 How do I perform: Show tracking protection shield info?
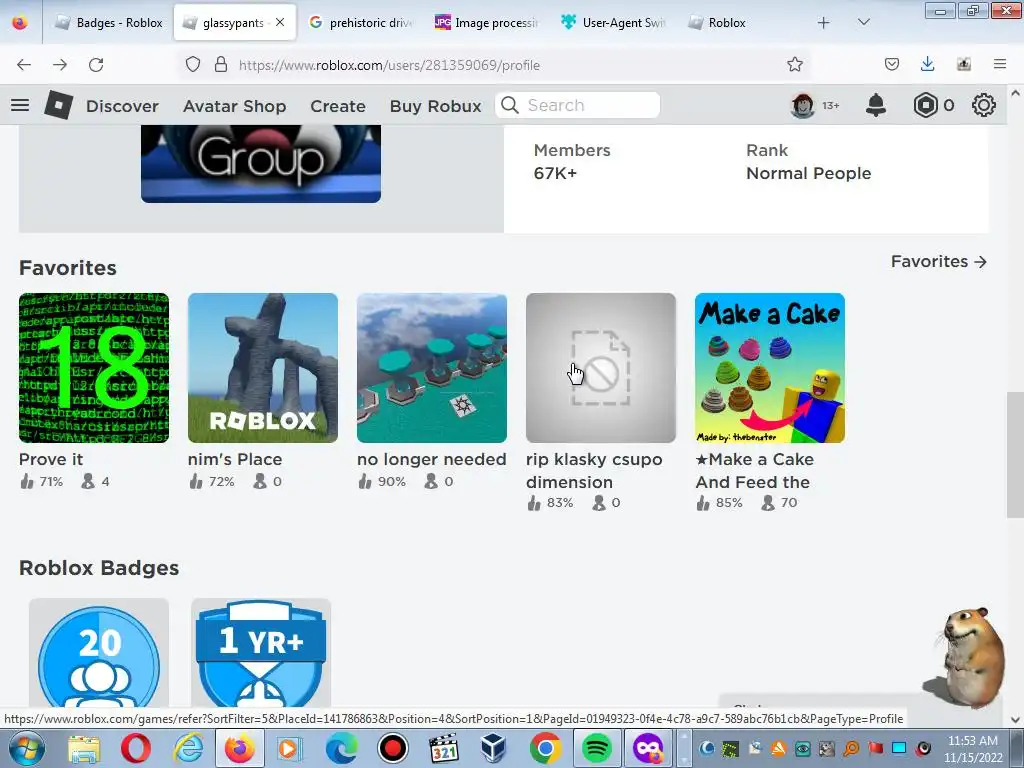pos(193,65)
